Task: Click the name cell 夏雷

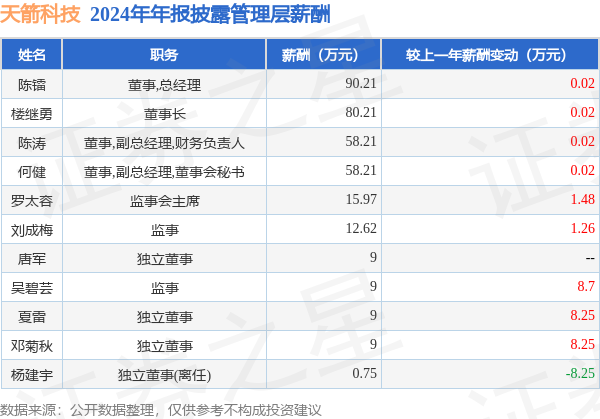Action: click(32, 317)
